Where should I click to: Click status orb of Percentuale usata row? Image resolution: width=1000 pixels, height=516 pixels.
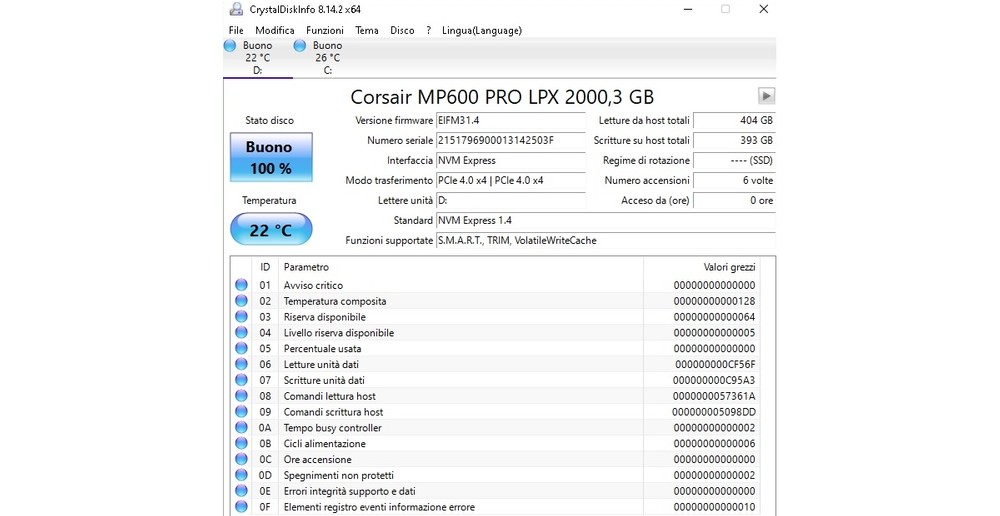pos(241,348)
